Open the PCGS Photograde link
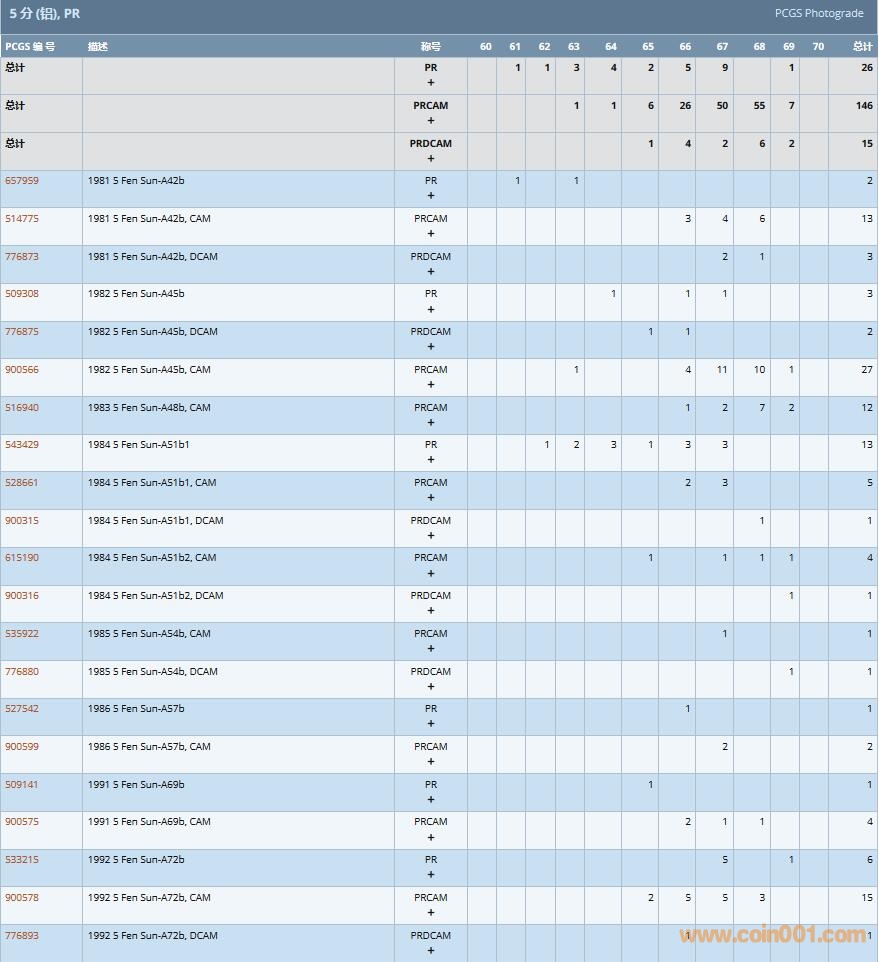This screenshot has width=879, height=962. pyautogui.click(x=818, y=13)
